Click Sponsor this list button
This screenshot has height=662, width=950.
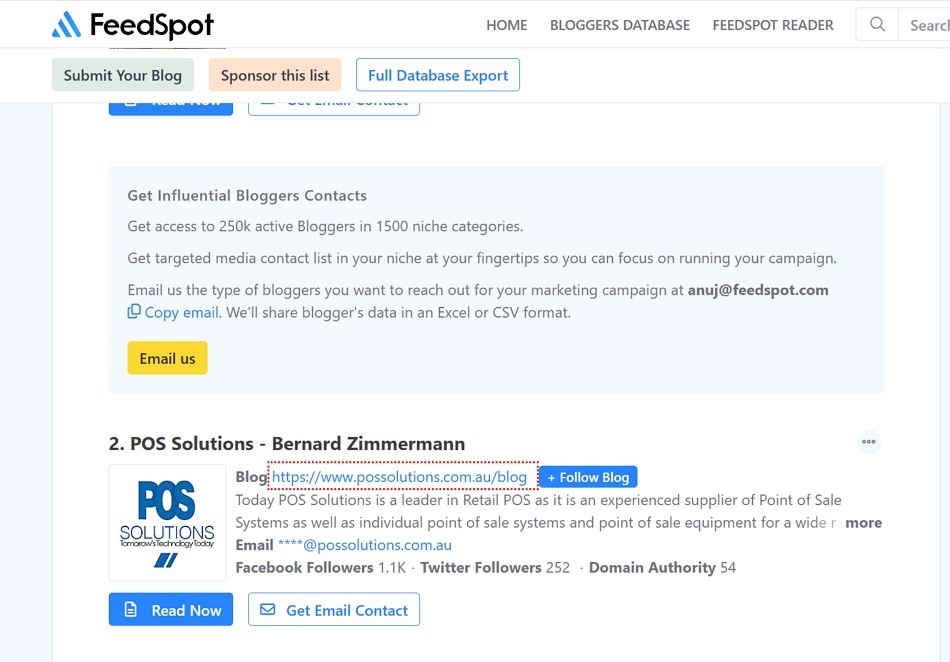tap(275, 75)
